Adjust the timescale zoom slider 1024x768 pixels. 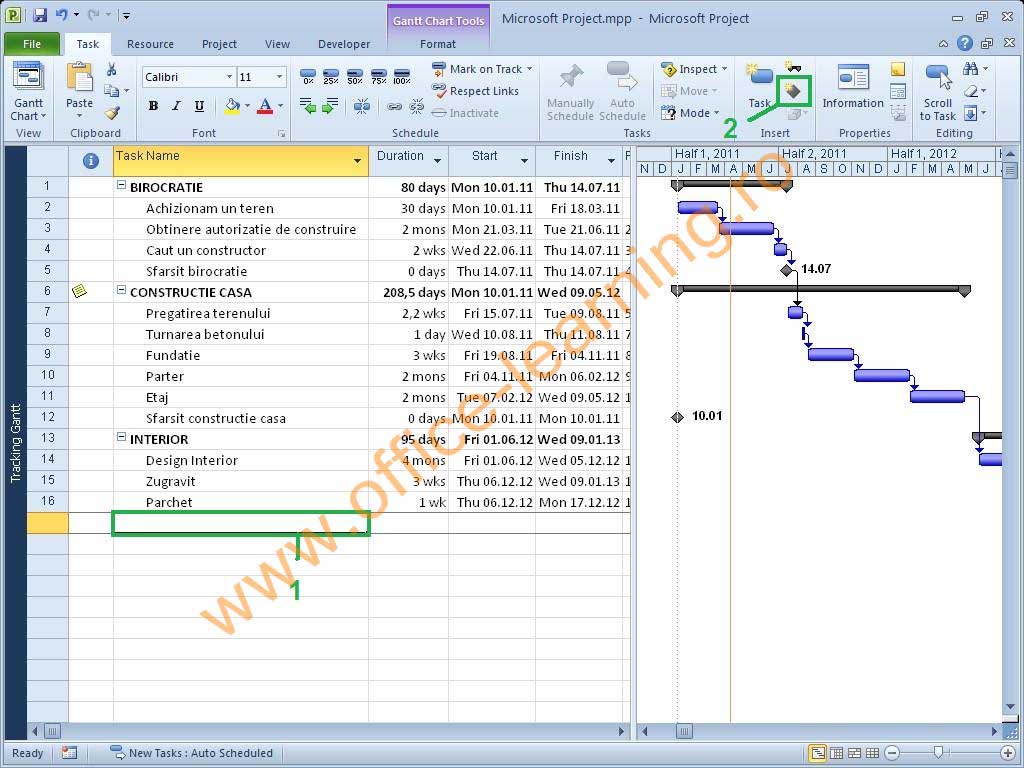tap(938, 752)
